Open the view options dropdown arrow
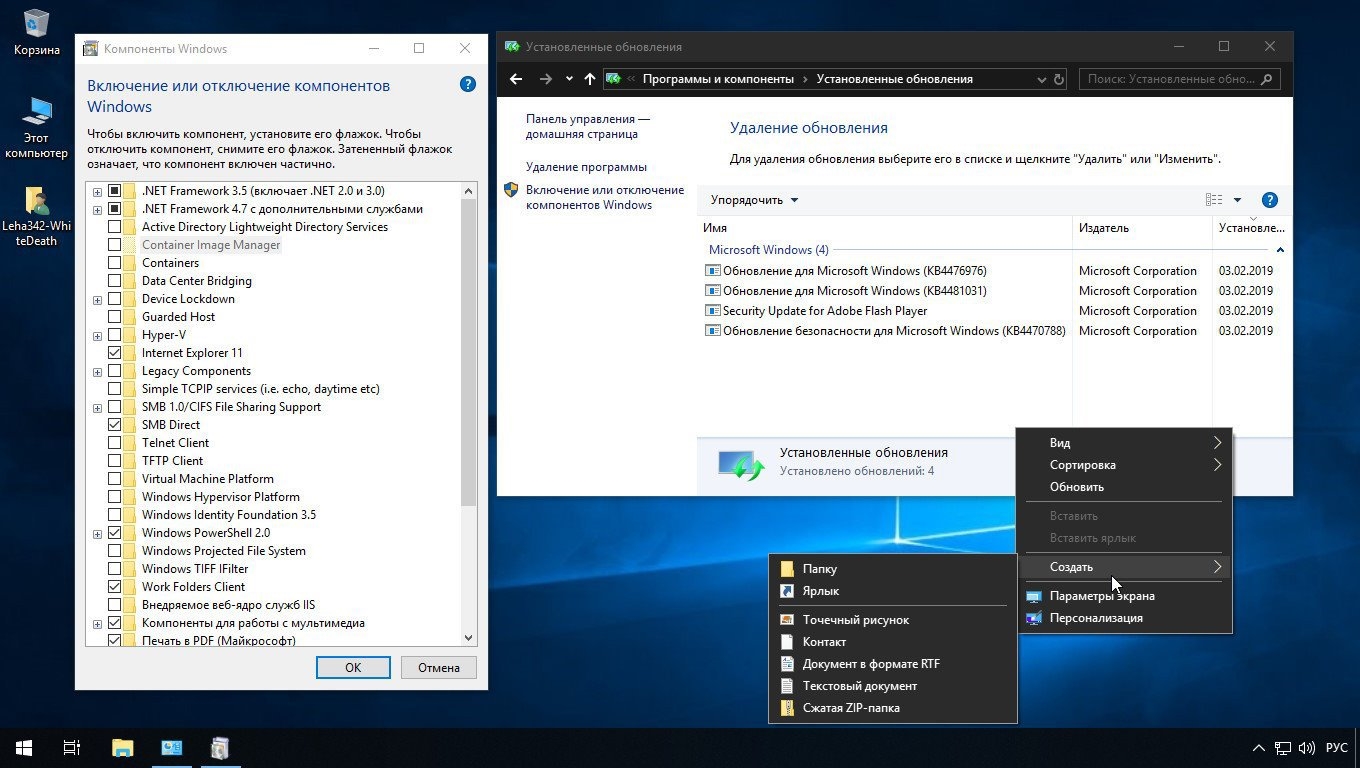The height and width of the screenshot is (768, 1360). (1237, 200)
